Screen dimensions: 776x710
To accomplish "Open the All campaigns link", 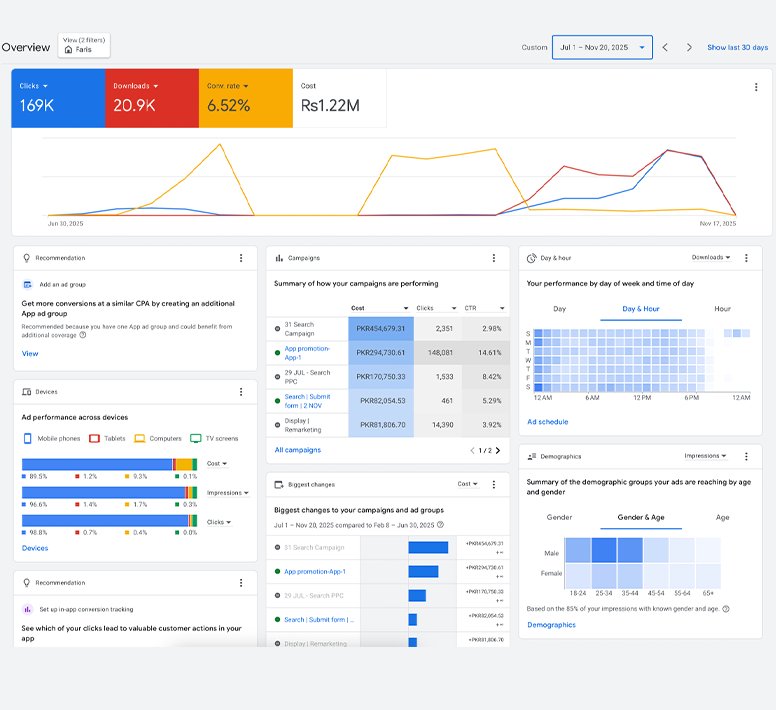I will 298,450.
